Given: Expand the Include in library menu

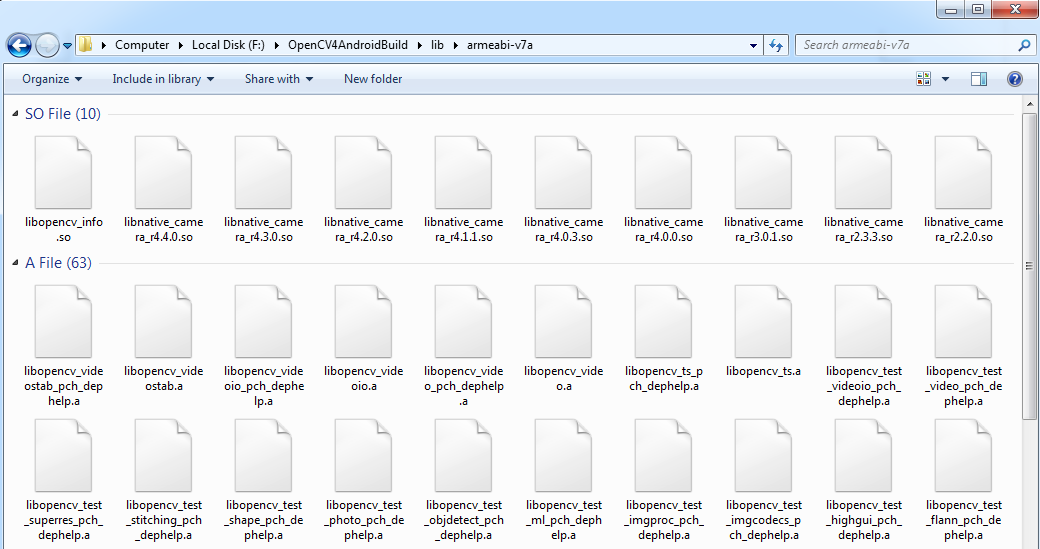Looking at the screenshot, I should pos(162,79).
